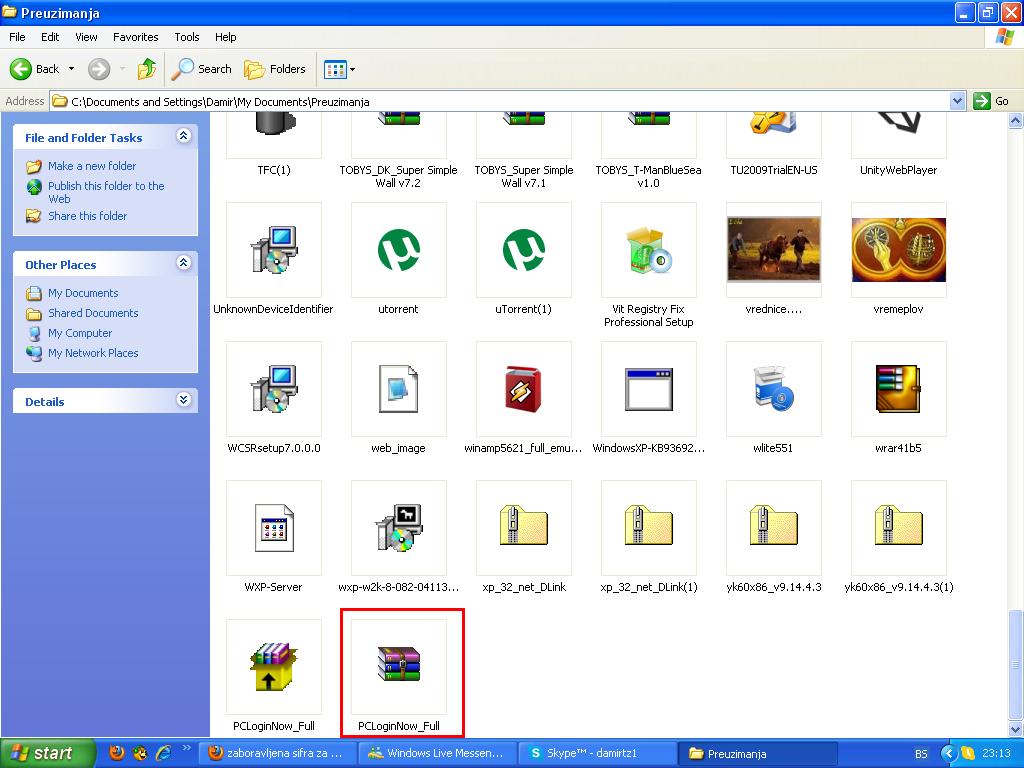Go to My Documents link
Viewport: 1024px width, 768px height.
pyautogui.click(x=83, y=293)
